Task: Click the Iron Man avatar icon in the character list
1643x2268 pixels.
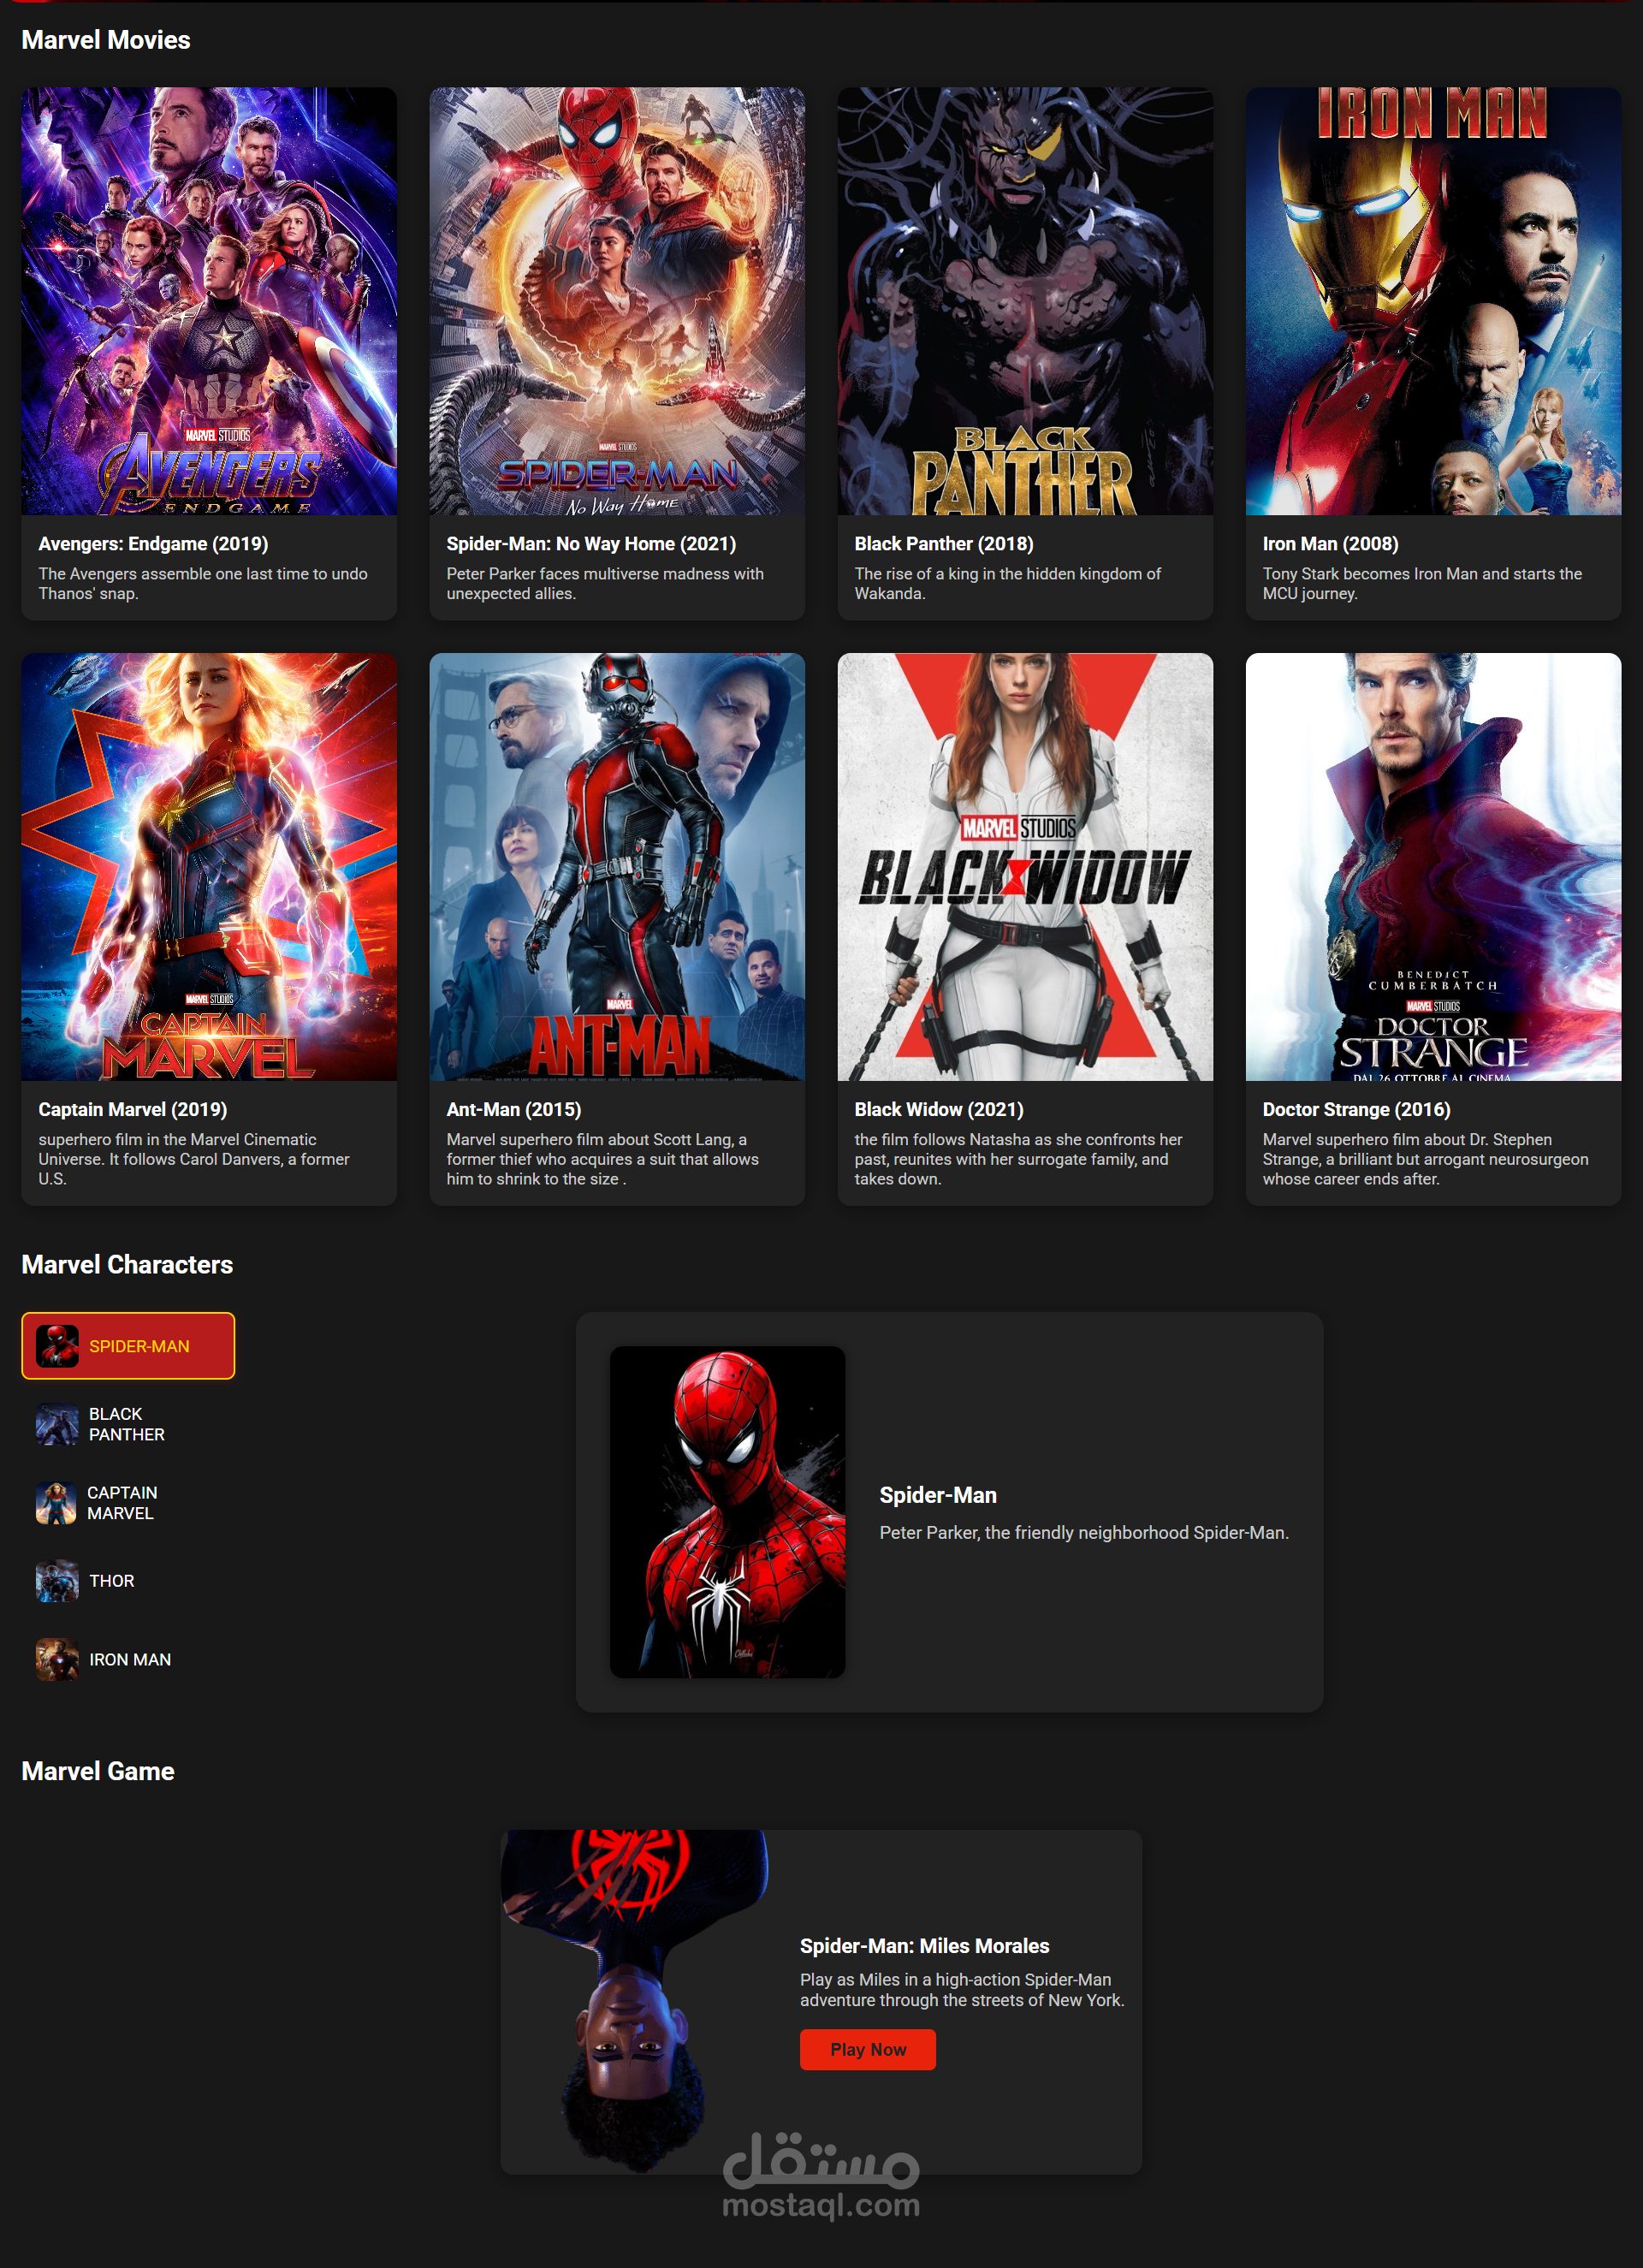Action: [x=57, y=1660]
